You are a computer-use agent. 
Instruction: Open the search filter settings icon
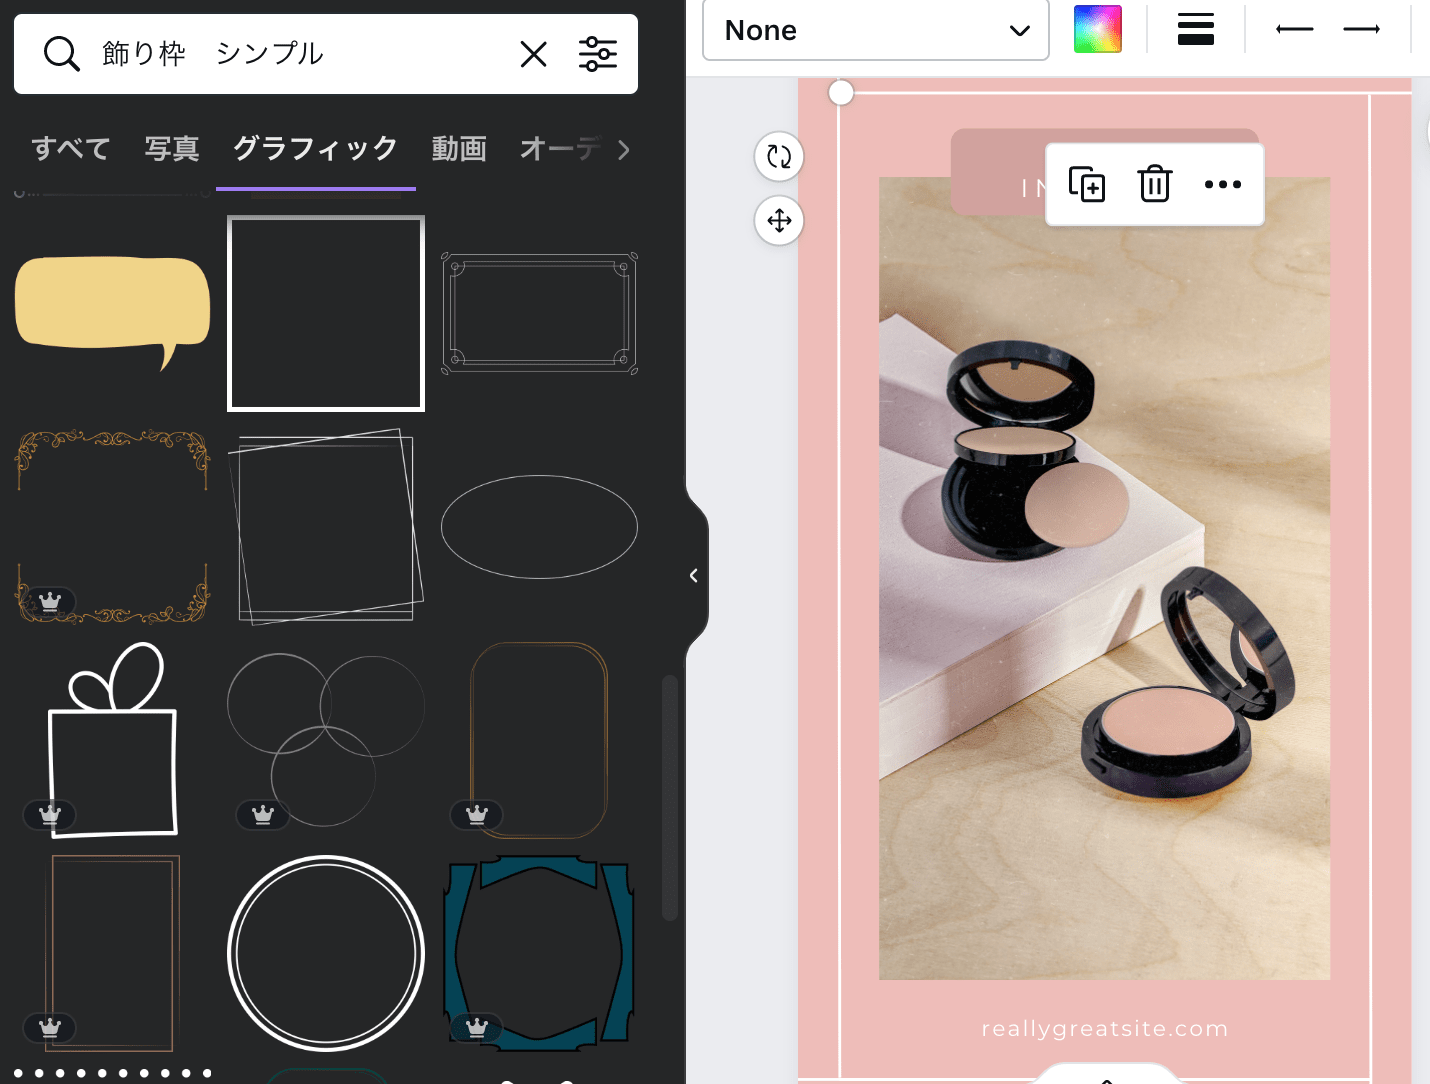pos(597,54)
